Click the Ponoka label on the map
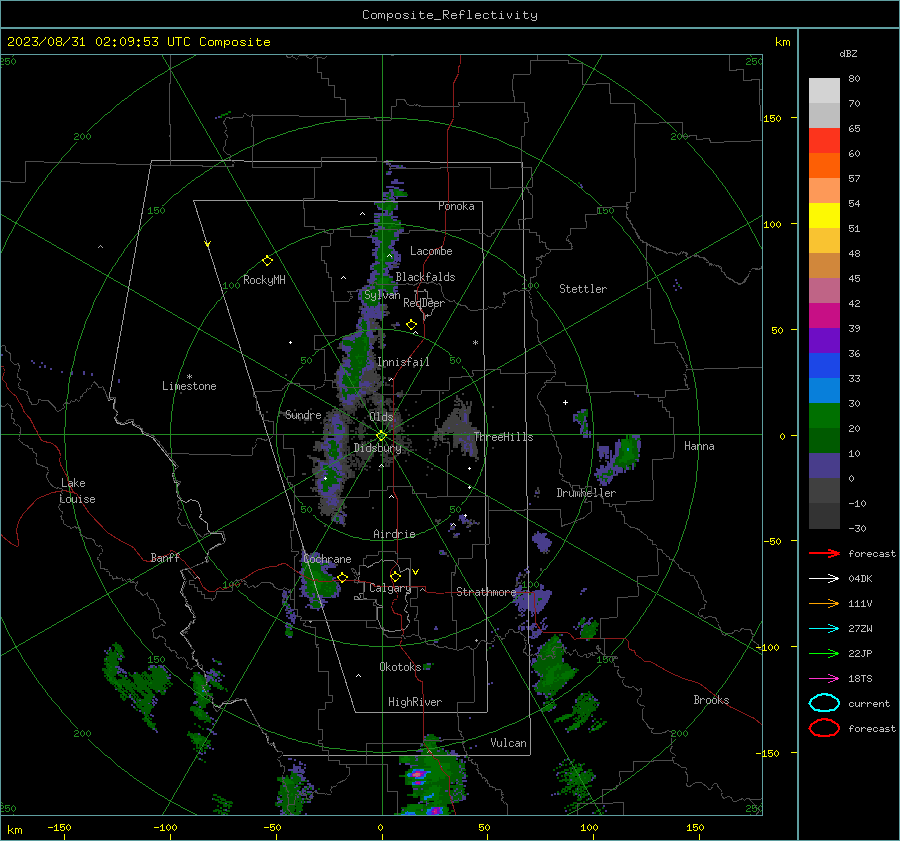 pyautogui.click(x=456, y=206)
